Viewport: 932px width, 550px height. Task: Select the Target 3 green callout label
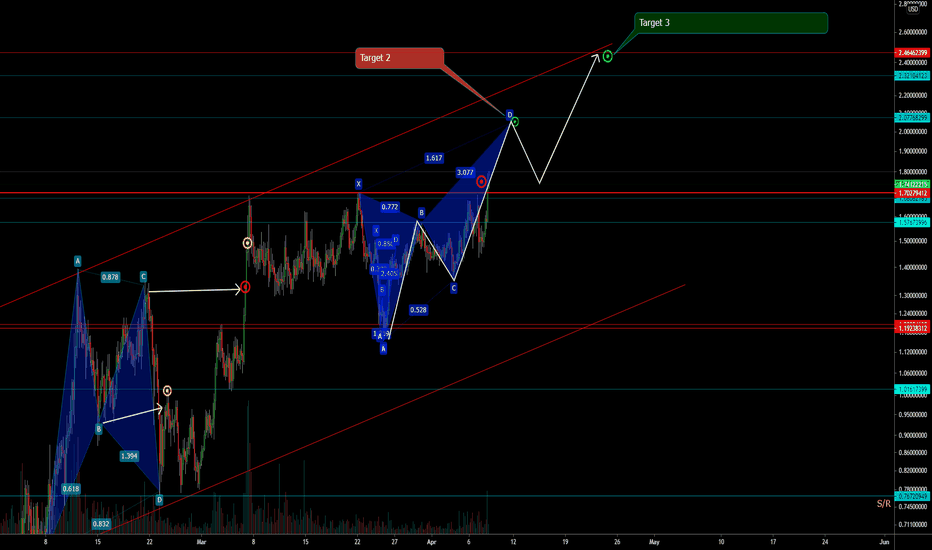(731, 23)
